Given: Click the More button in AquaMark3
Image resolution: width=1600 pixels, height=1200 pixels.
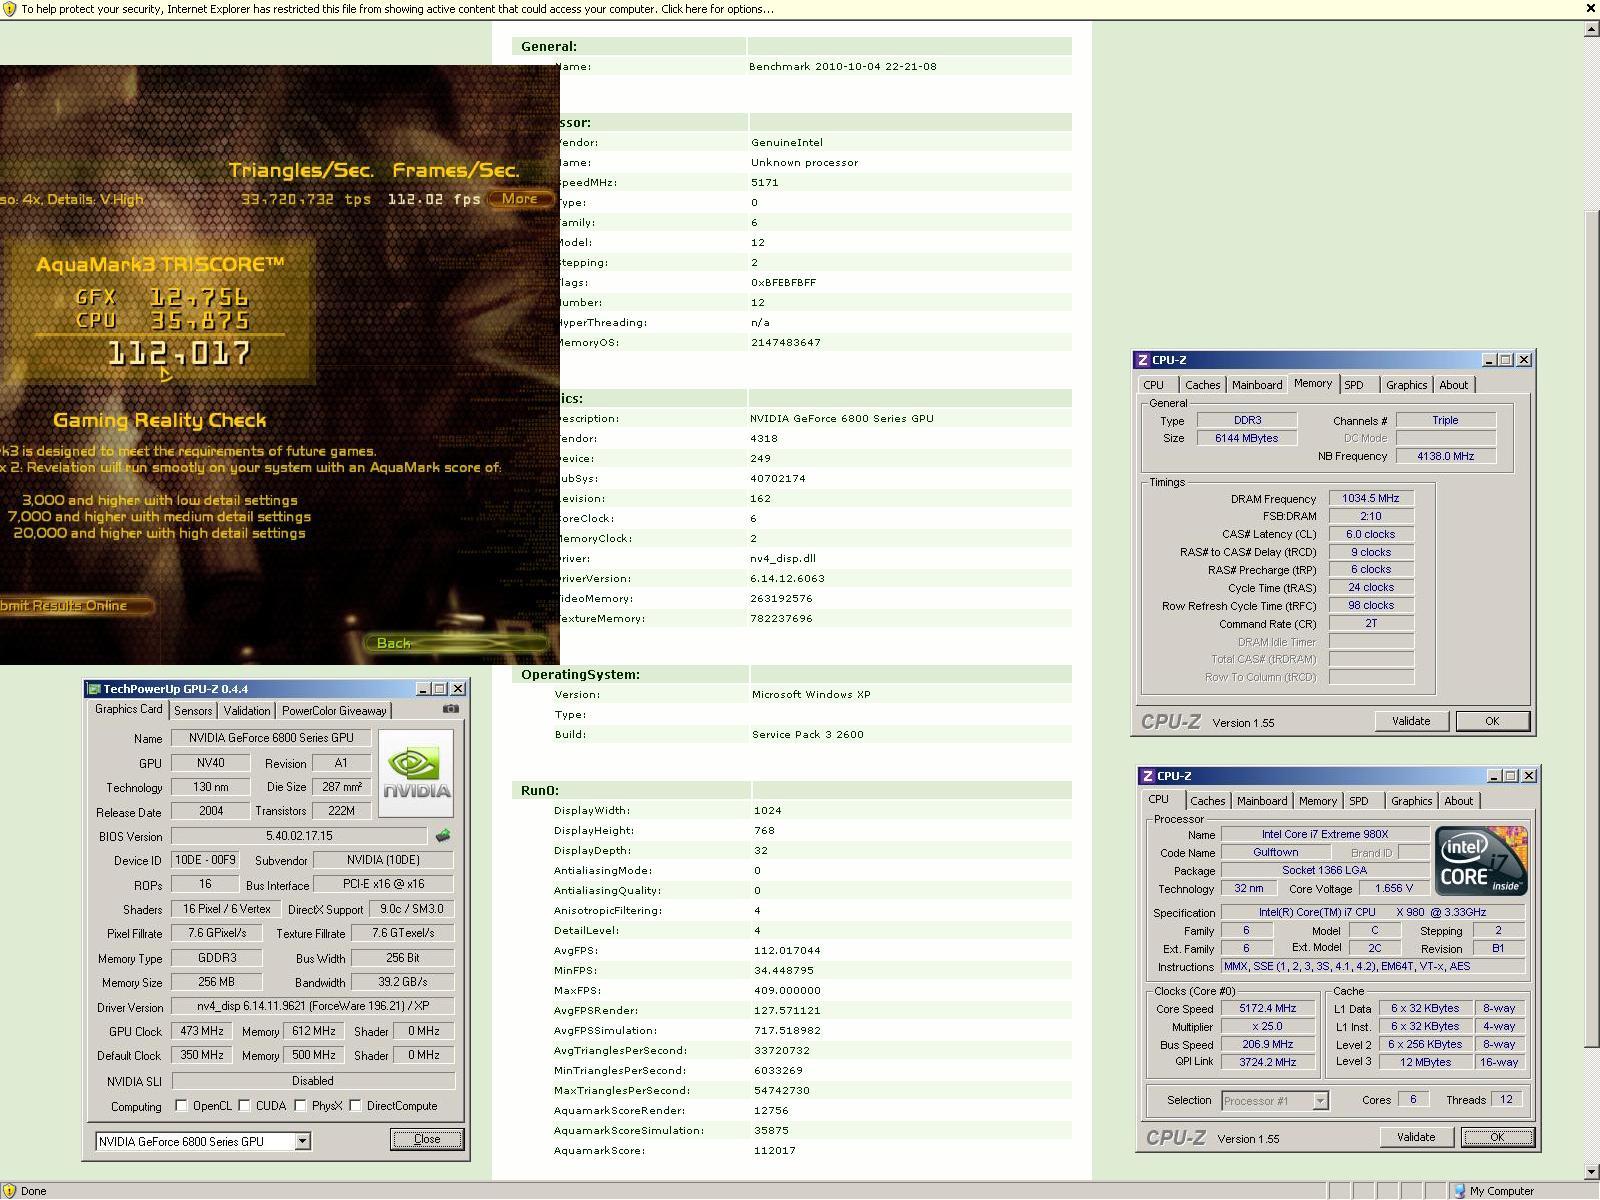Looking at the screenshot, I should tap(520, 198).
